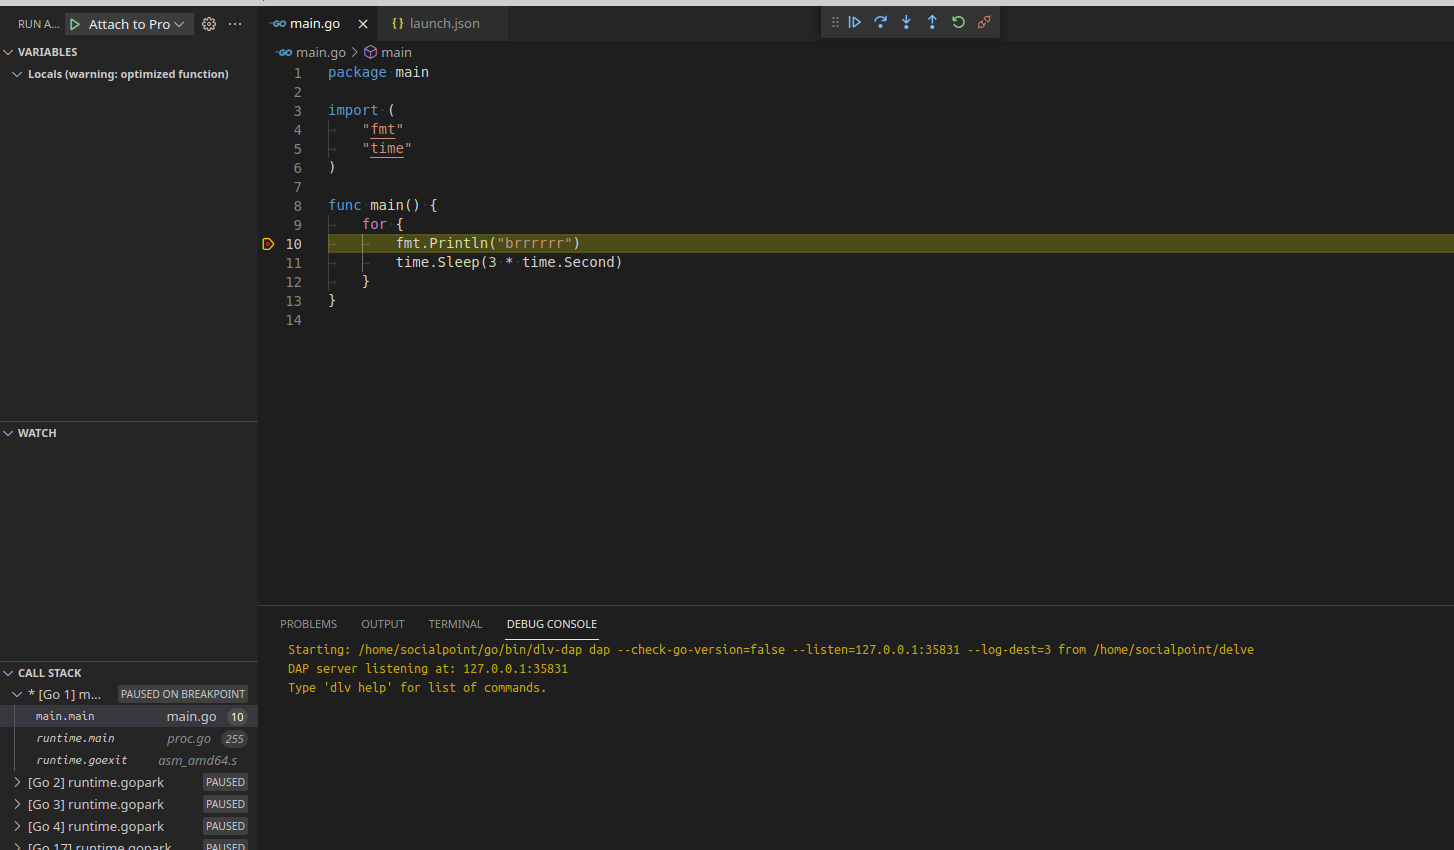This screenshot has width=1454, height=850.
Task: Click the PAUSED badge of Go 2
Action: coord(225,782)
